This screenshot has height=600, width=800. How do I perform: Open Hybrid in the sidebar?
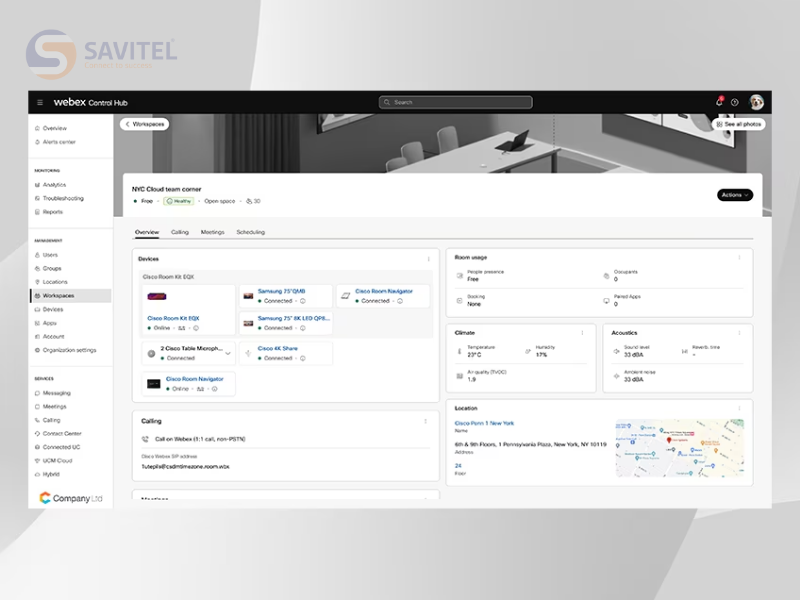pos(51,474)
